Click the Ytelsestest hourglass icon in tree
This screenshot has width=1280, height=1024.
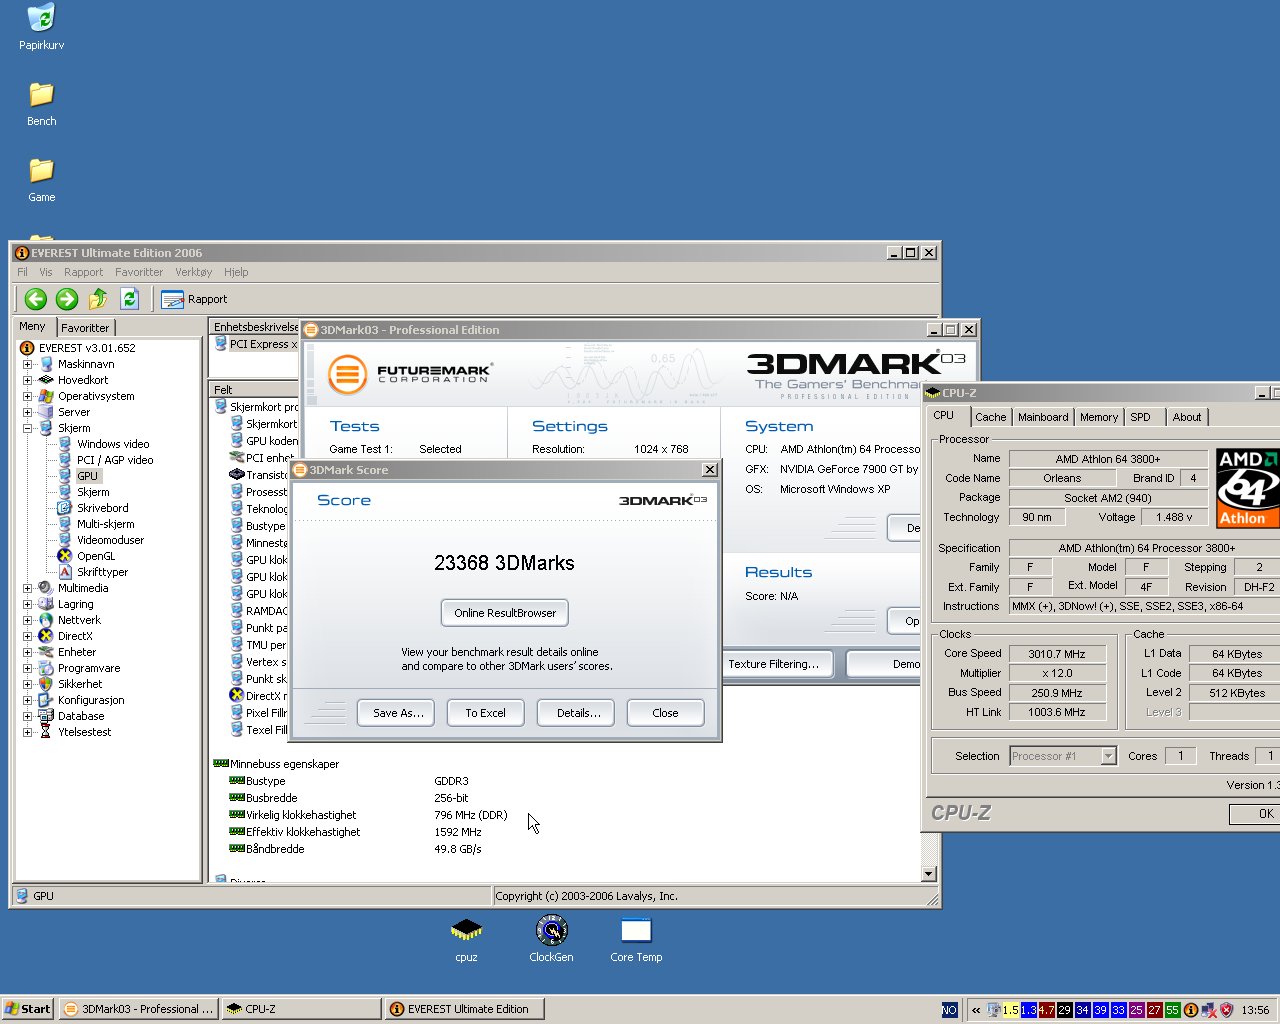[46, 732]
